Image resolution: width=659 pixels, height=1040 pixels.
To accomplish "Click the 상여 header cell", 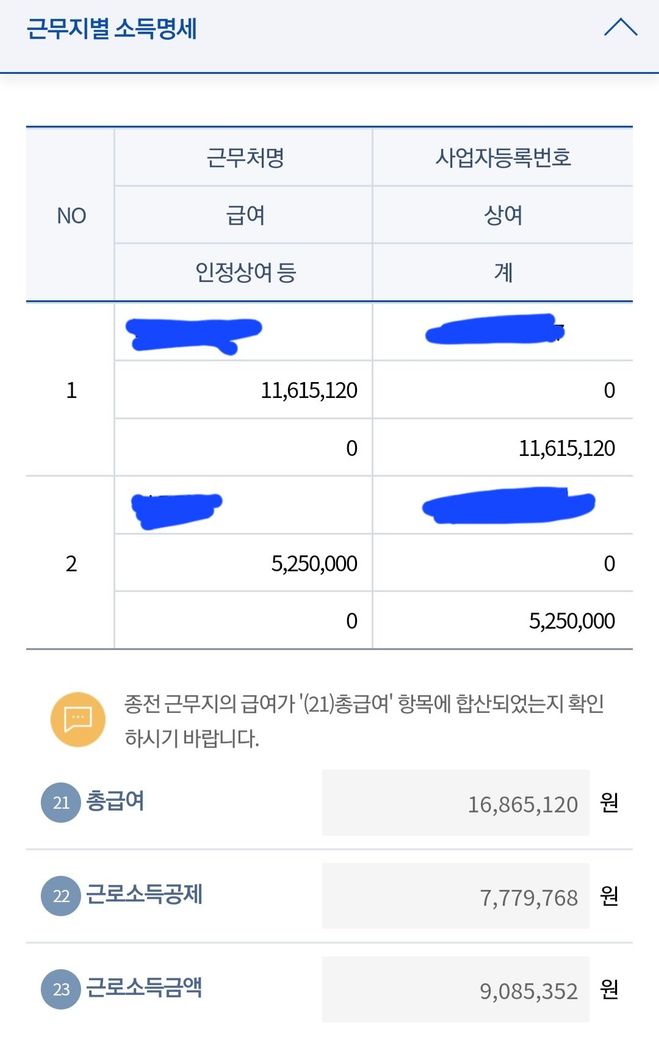I will pos(503,215).
